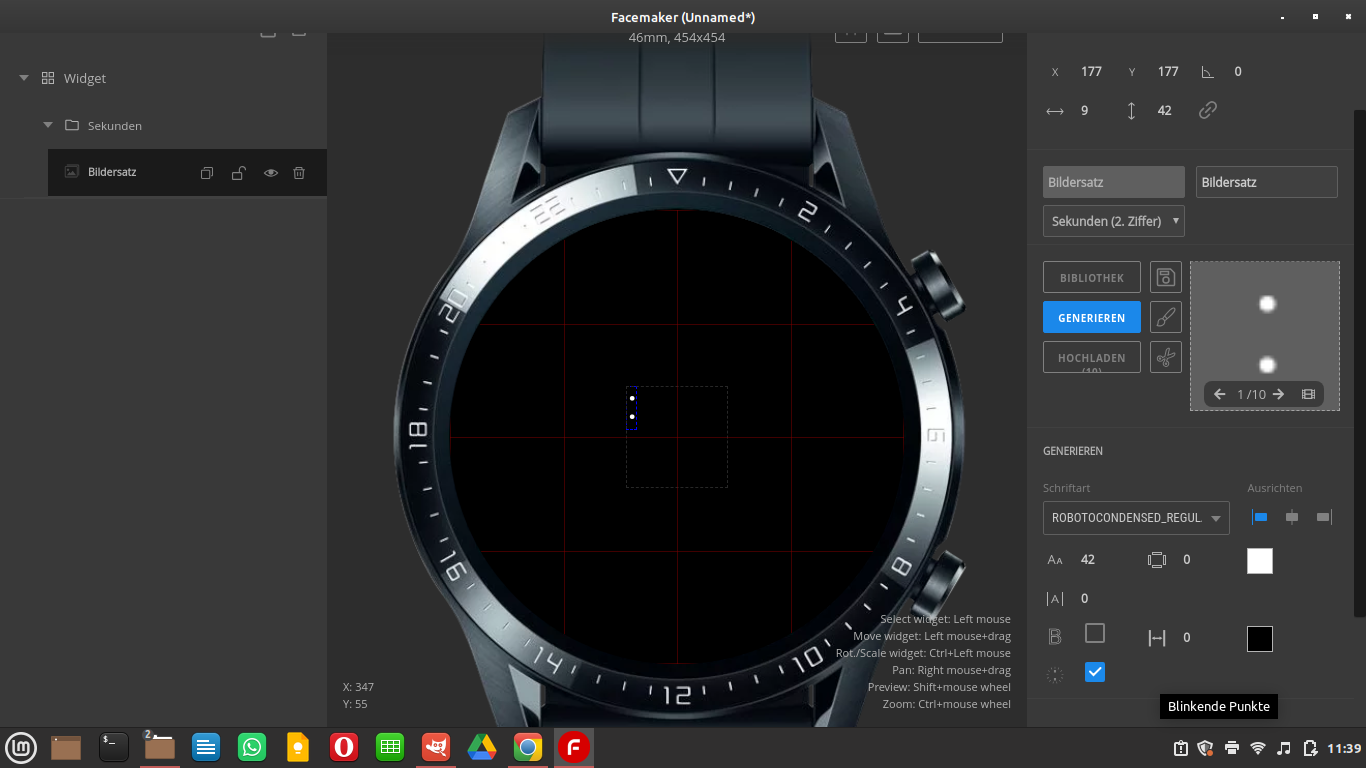Enable the bold text checkbox
This screenshot has height=768, width=1366.
(1095, 633)
